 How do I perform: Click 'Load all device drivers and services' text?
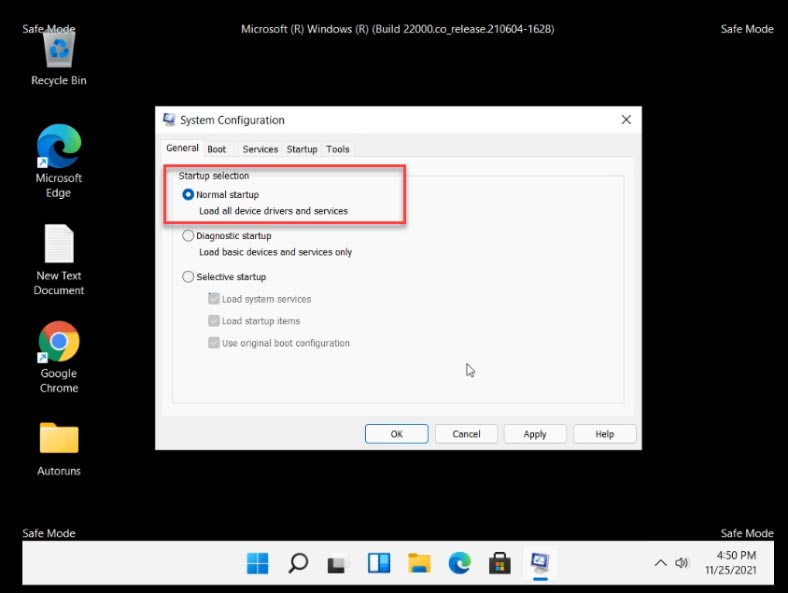pyautogui.click(x=273, y=211)
